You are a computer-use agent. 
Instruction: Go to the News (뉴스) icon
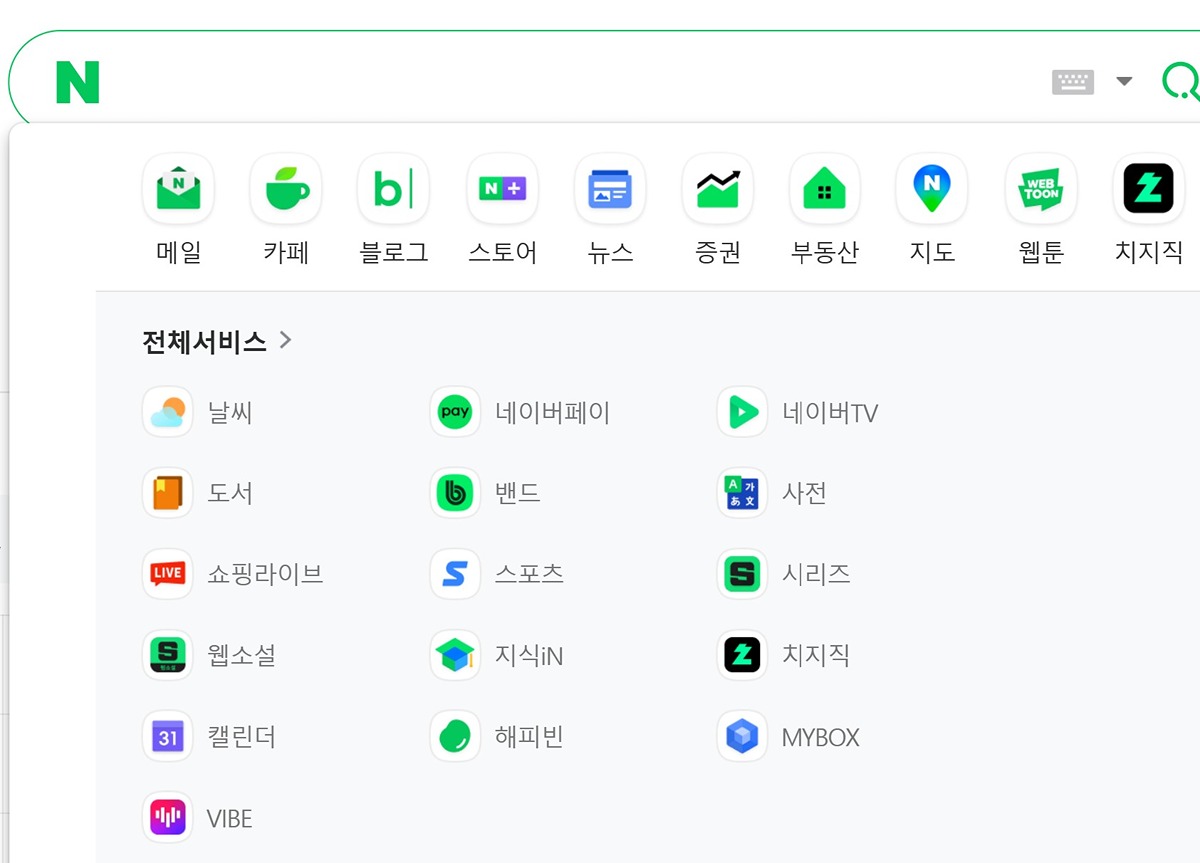click(x=610, y=189)
